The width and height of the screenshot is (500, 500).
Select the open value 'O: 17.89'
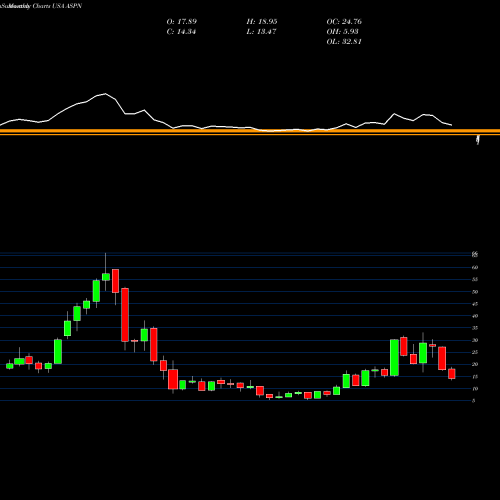(x=182, y=21)
